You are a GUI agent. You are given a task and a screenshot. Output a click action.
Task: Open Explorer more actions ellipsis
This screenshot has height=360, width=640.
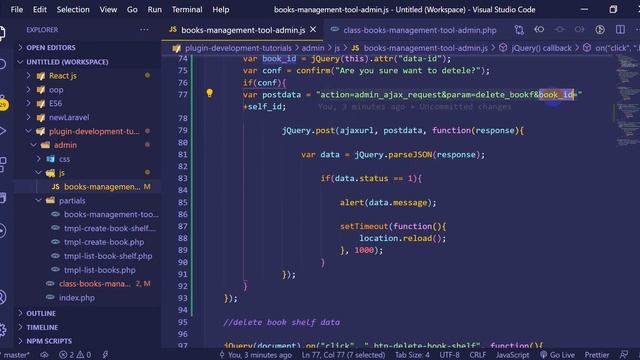pos(144,29)
